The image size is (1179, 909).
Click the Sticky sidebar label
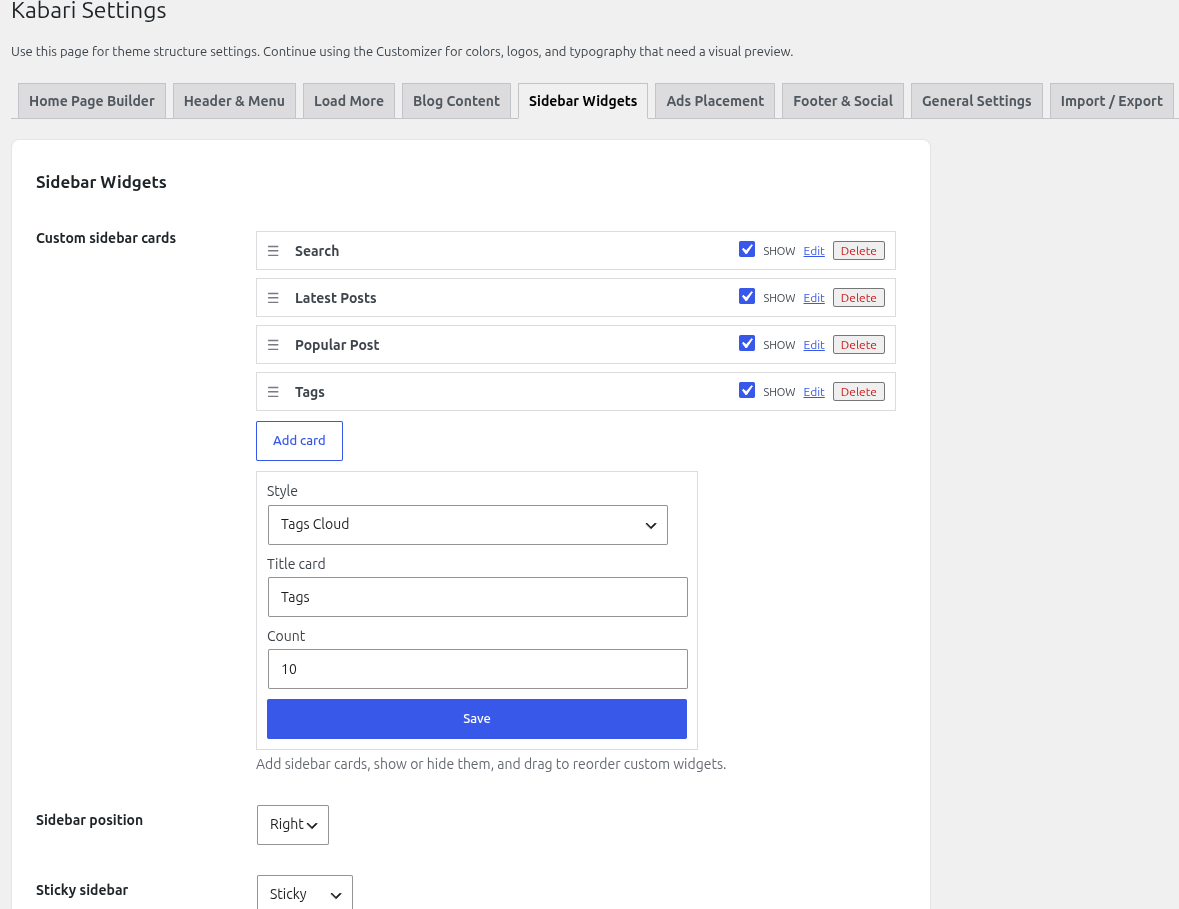pyautogui.click(x=82, y=890)
